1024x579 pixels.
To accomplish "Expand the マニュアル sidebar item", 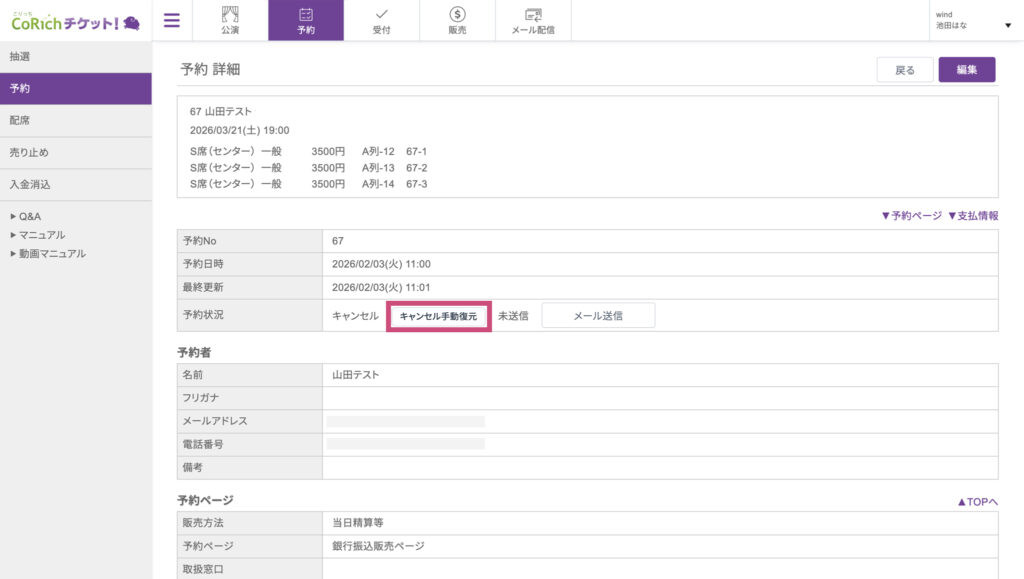I will point(42,235).
